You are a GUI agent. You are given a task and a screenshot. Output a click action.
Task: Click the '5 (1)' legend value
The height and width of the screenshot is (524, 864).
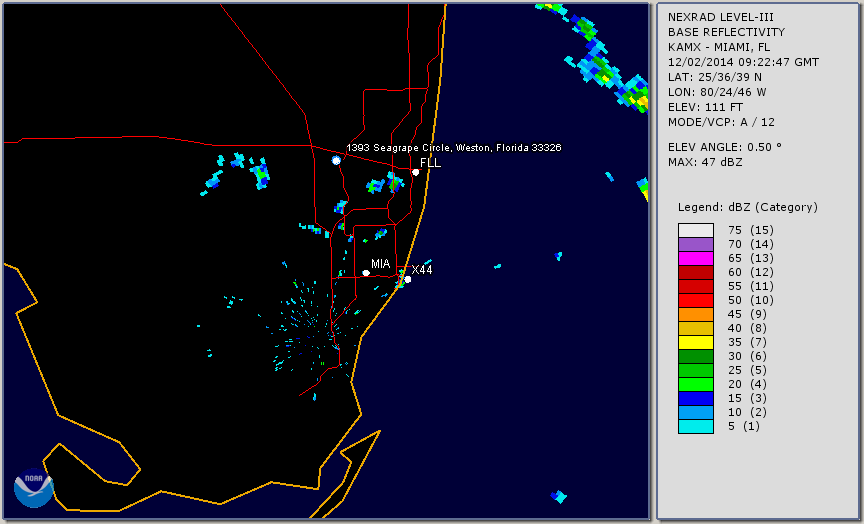tap(743, 426)
